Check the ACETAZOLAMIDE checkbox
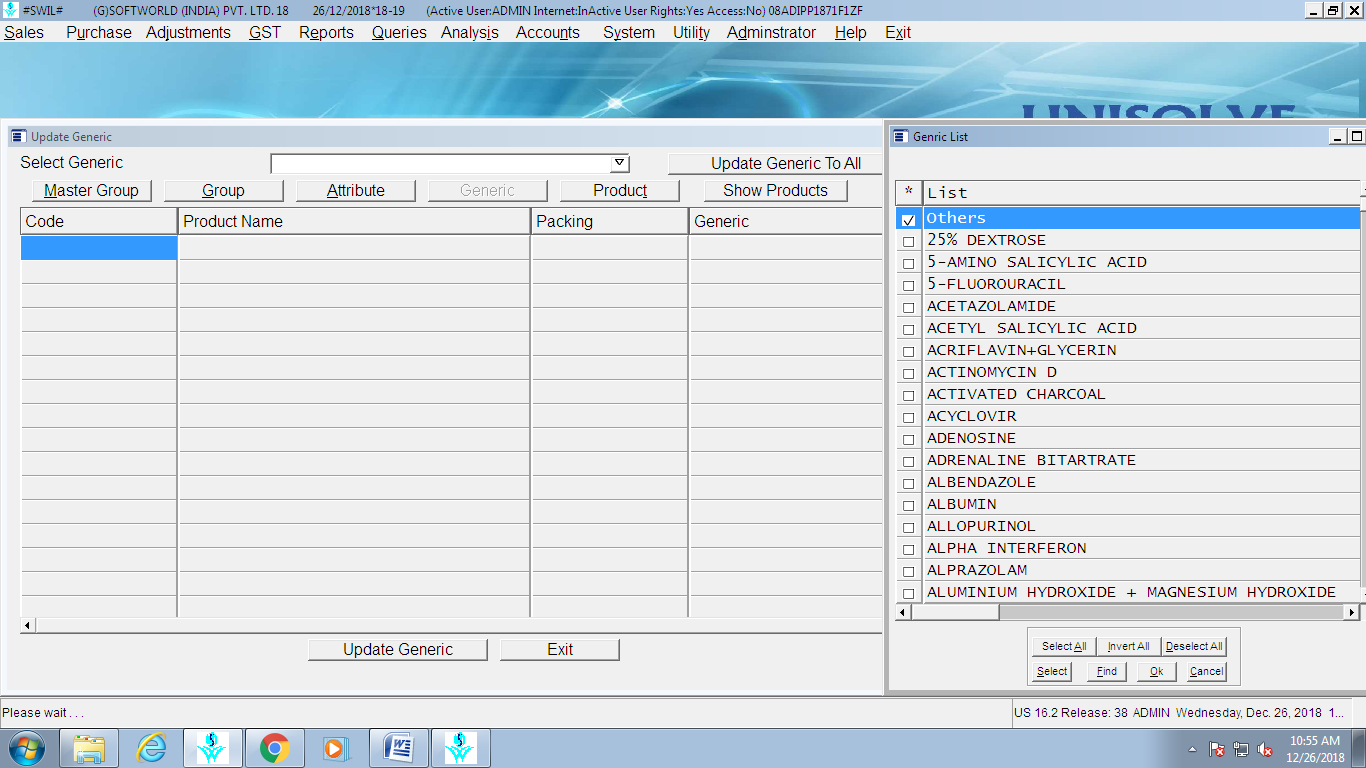Viewport: 1366px width, 768px height. (x=908, y=307)
